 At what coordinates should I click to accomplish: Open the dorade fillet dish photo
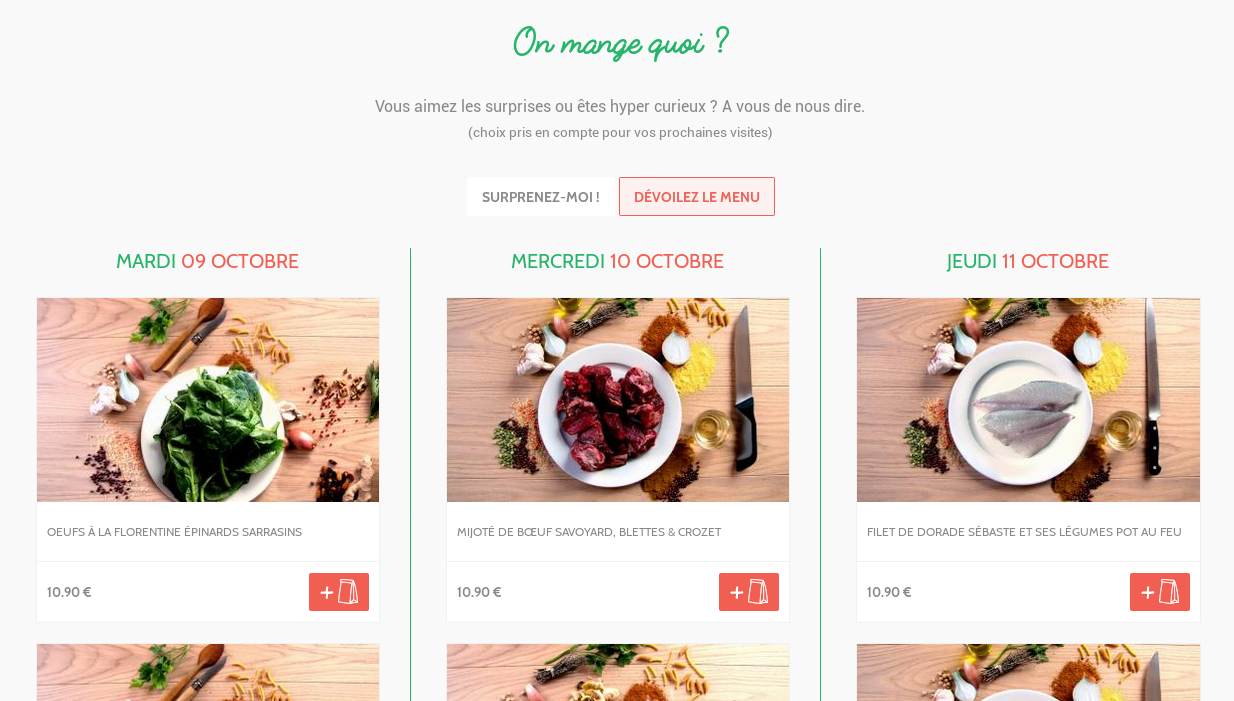[1028, 400]
